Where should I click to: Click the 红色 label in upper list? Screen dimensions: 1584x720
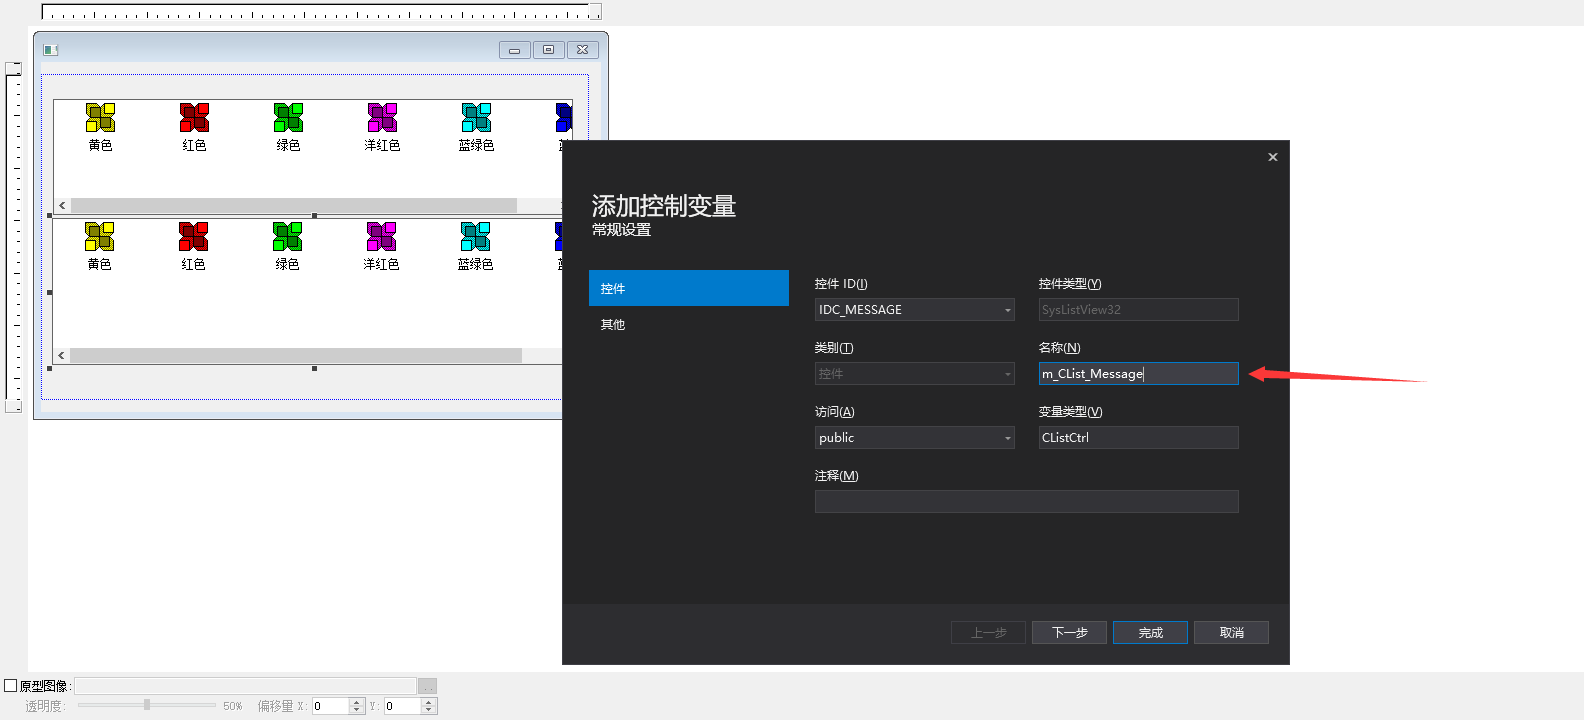(194, 146)
